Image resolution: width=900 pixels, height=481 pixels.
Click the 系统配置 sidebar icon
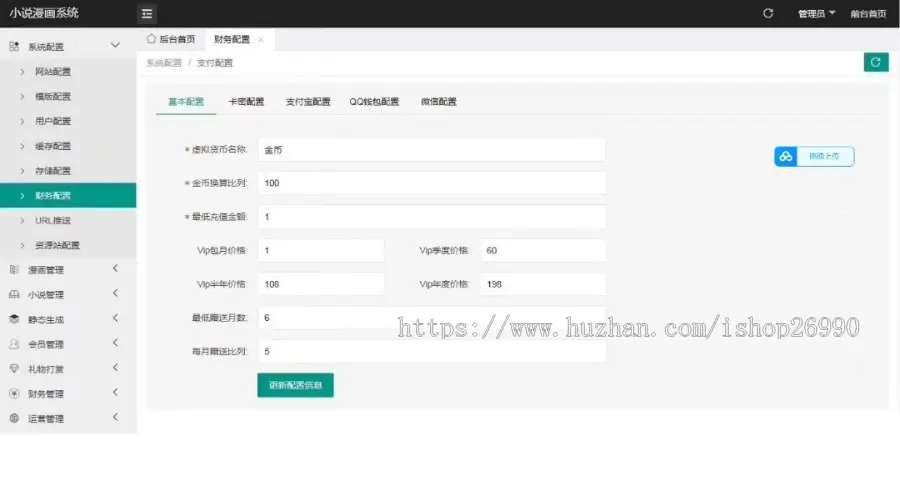(14, 46)
